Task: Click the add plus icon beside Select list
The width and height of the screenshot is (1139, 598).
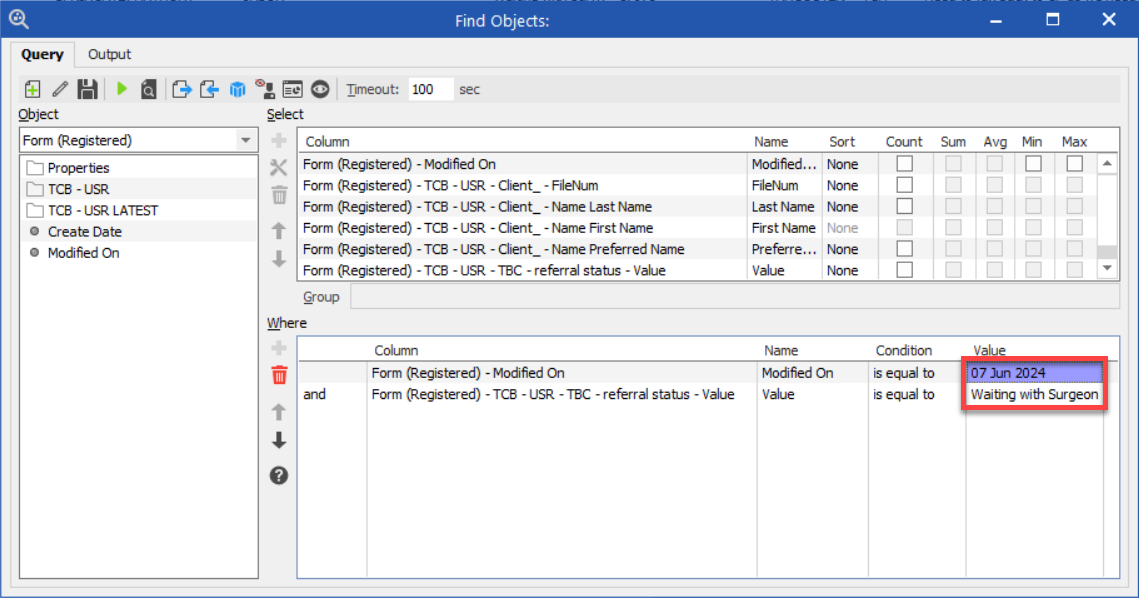Action: [279, 140]
